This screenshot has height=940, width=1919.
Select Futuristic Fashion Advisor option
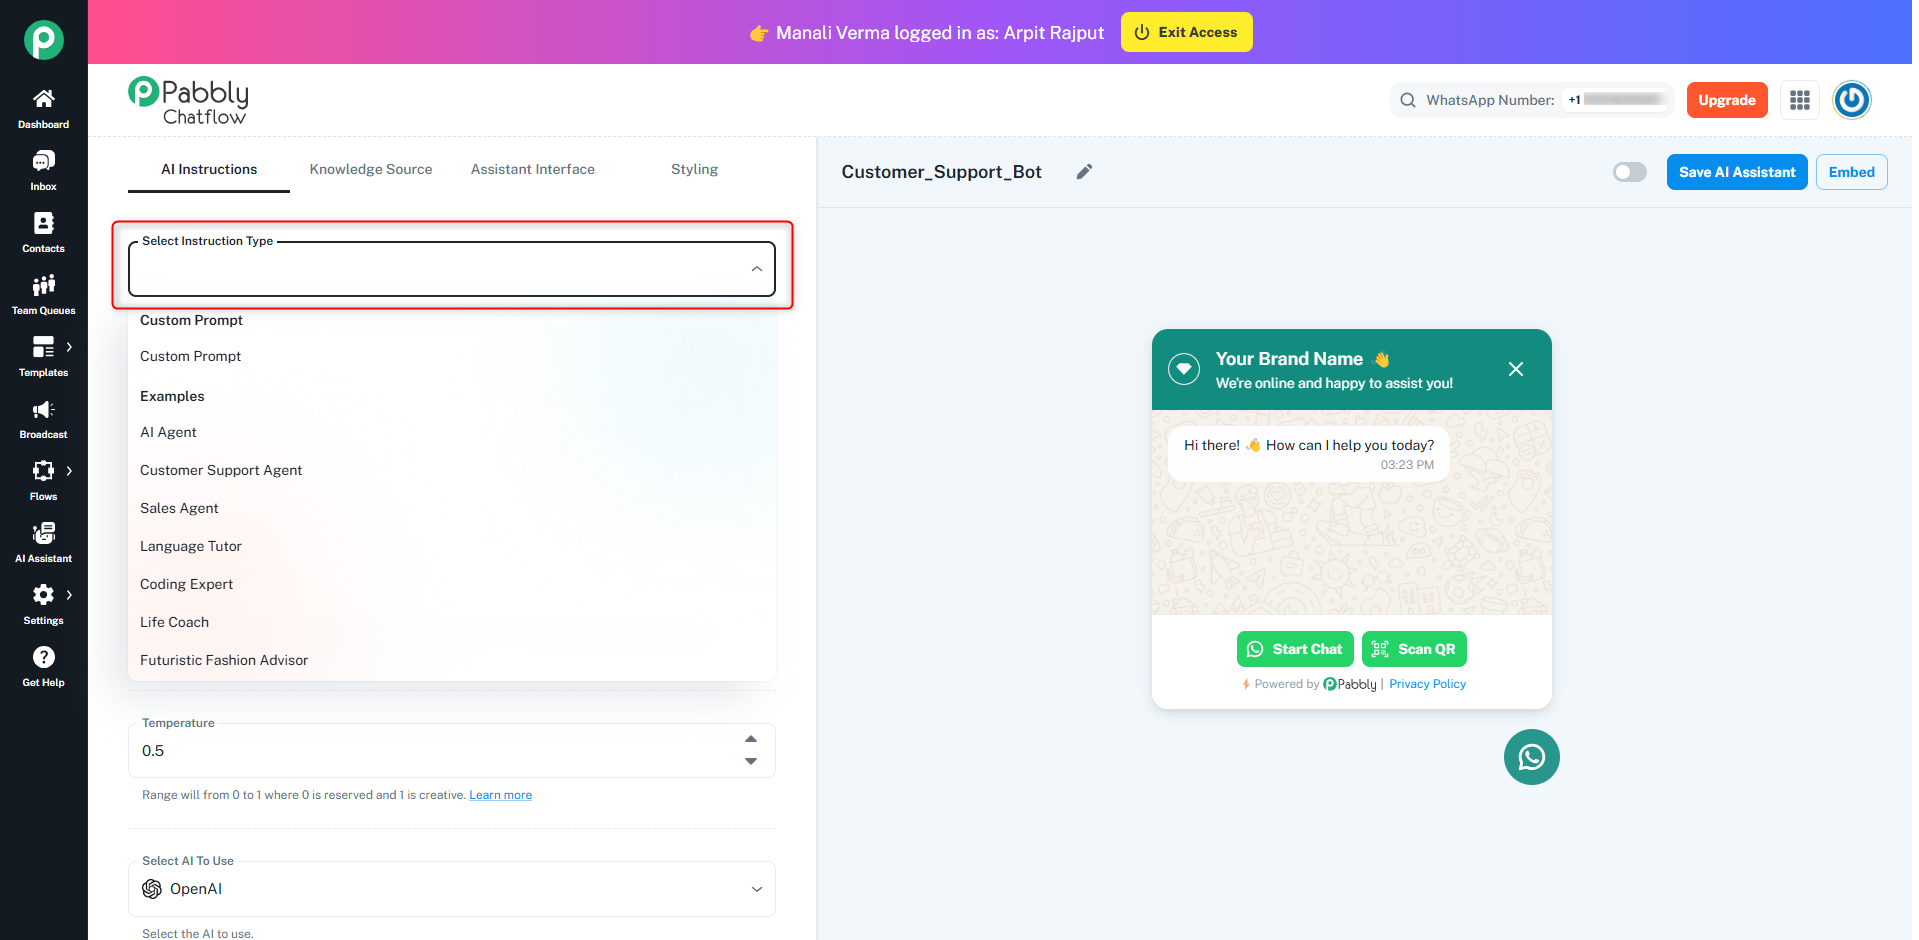tap(452, 660)
